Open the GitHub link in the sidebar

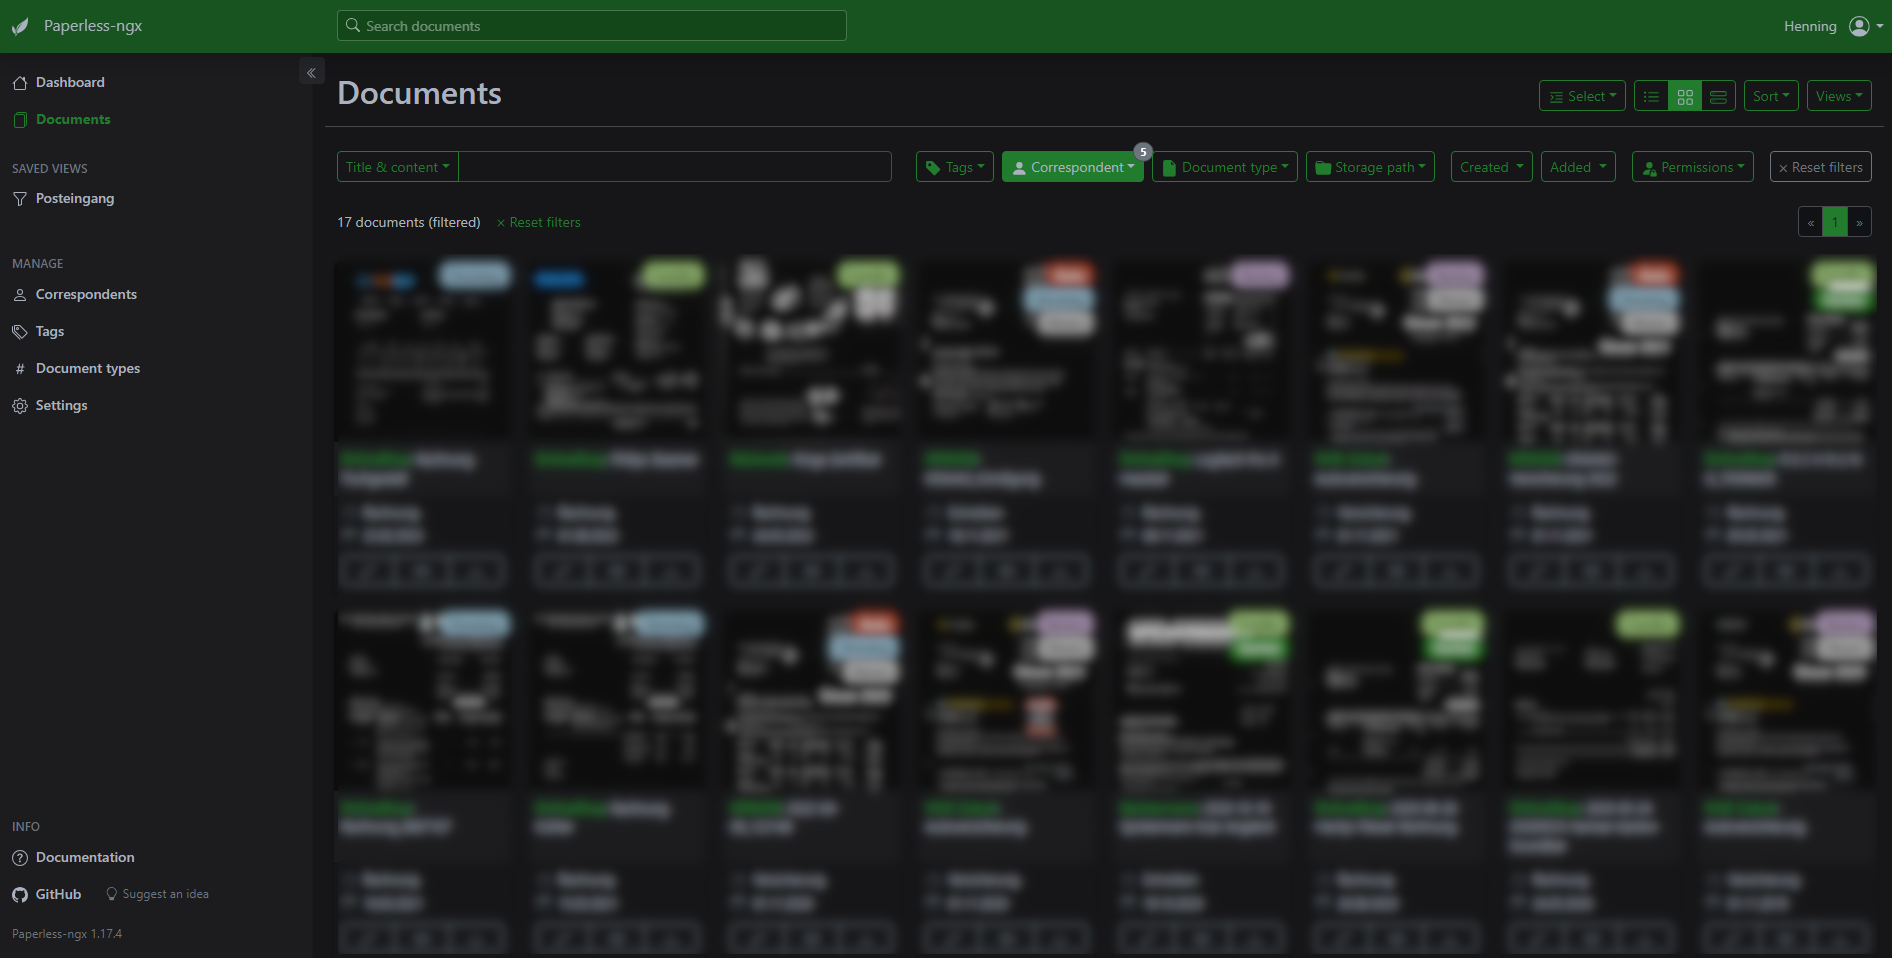pos(47,894)
